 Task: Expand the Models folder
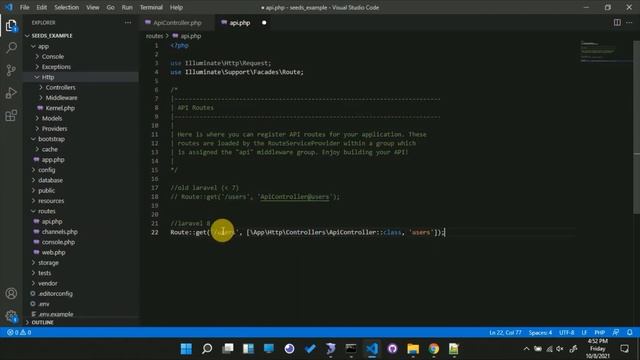click(x=52, y=118)
